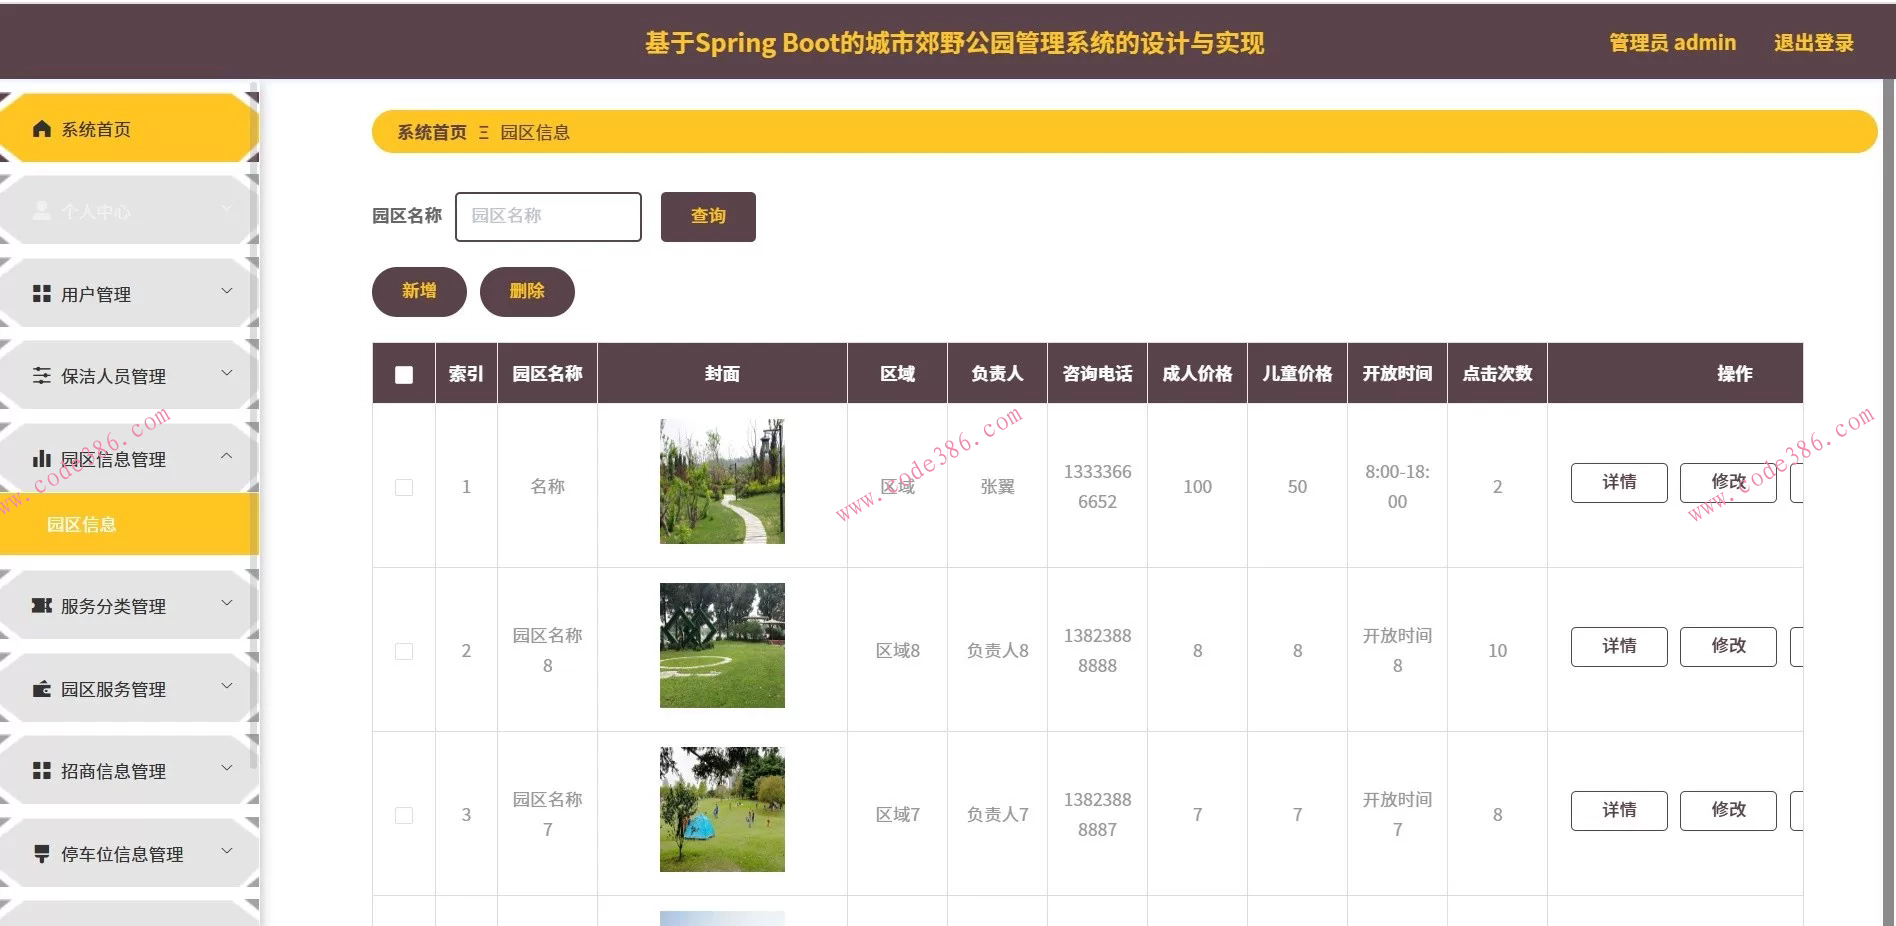Click the bar chart icon beside 园区信息管理

tap(42, 459)
